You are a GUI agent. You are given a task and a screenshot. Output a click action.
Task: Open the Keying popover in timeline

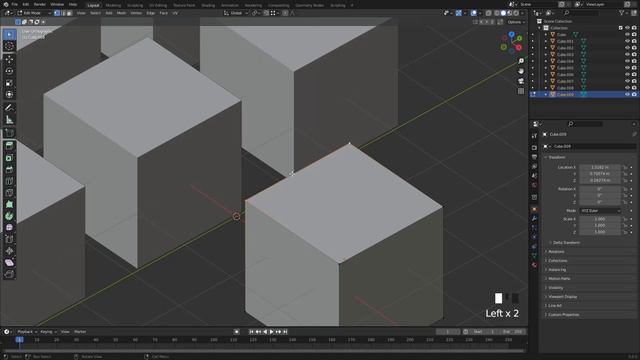48,332
